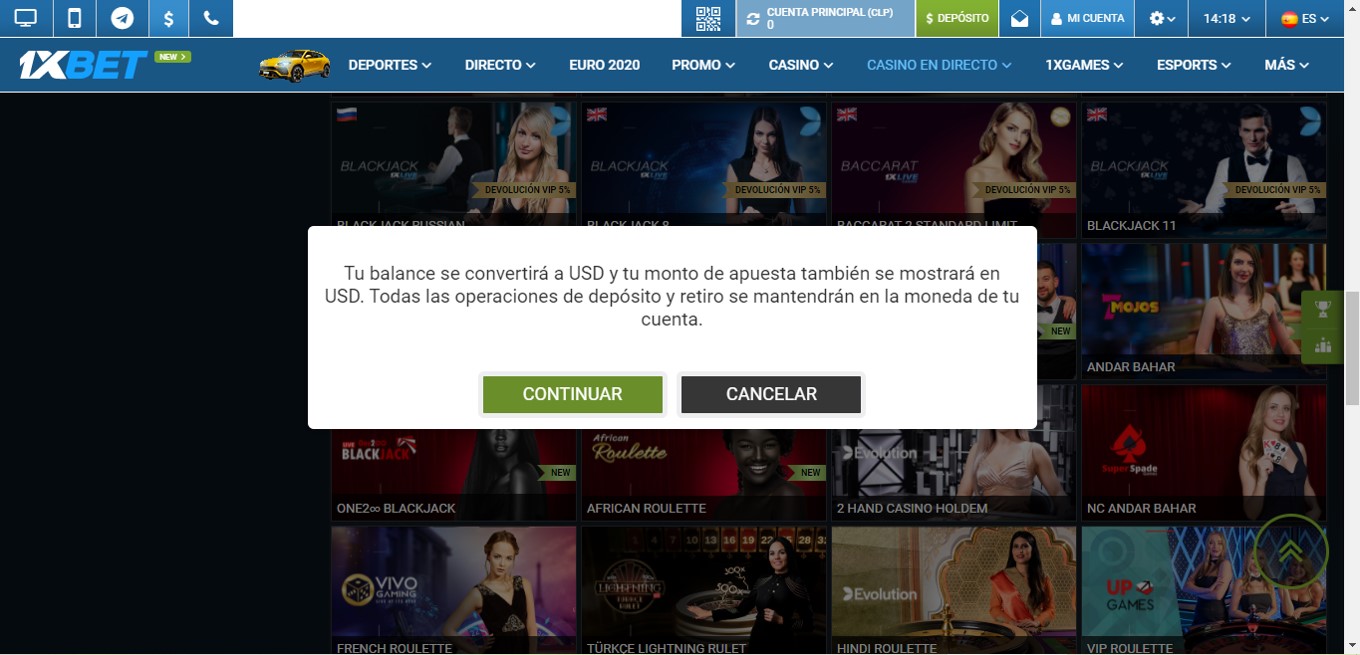Image resolution: width=1360 pixels, height=655 pixels.
Task: Open the mobile app phone icon
Action: point(74,18)
